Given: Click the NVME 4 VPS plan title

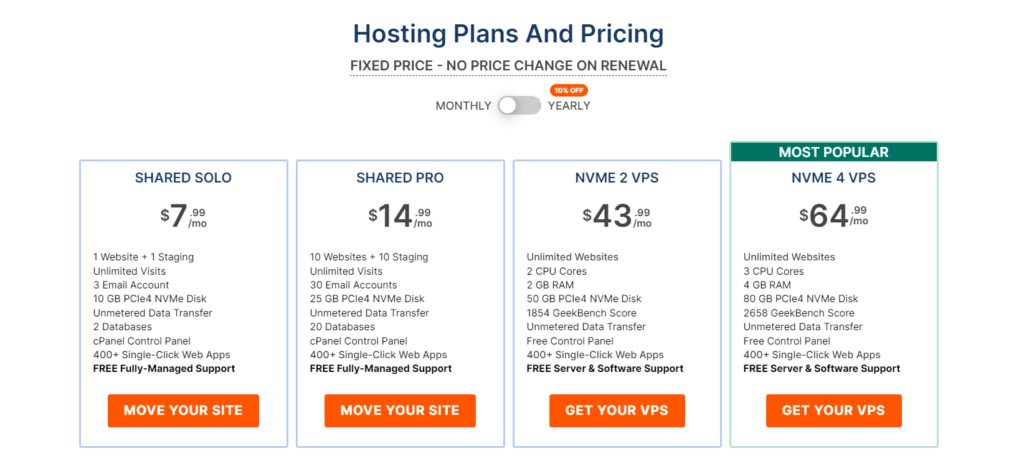Looking at the screenshot, I should [834, 178].
